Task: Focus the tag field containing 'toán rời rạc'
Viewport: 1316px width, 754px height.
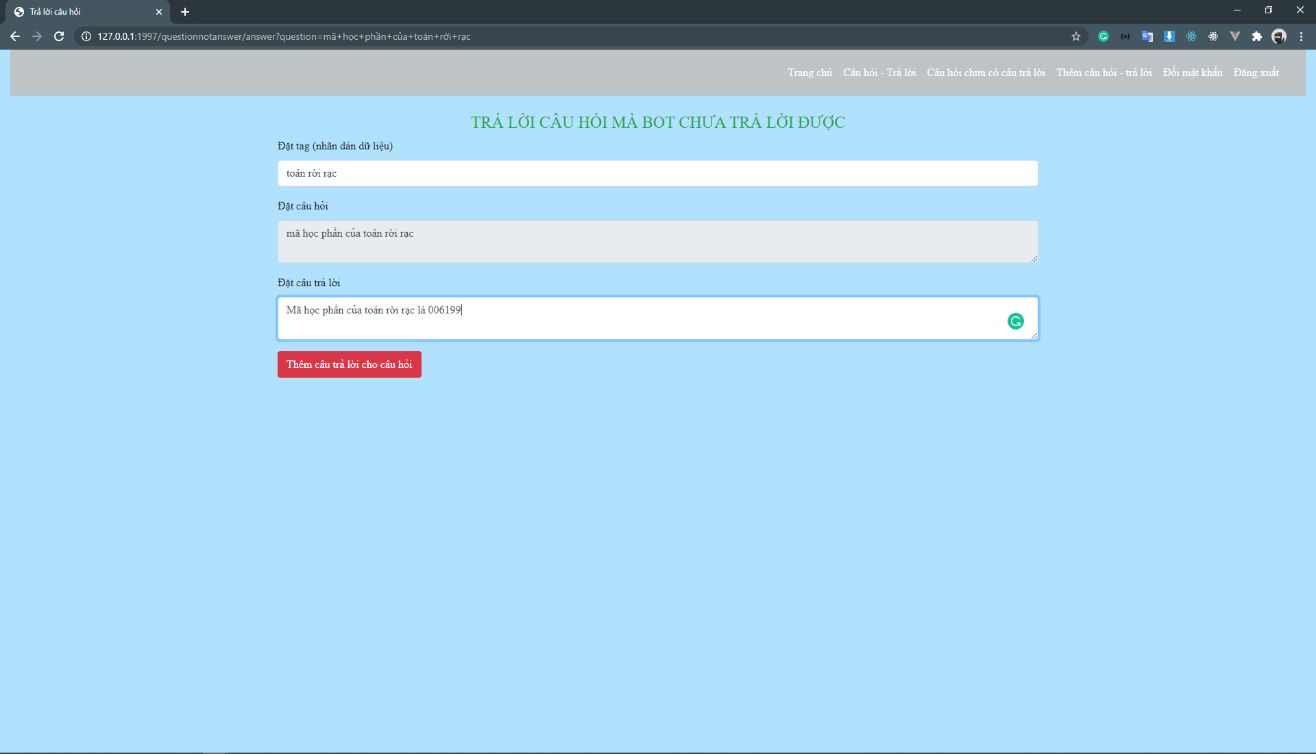Action: 657,173
